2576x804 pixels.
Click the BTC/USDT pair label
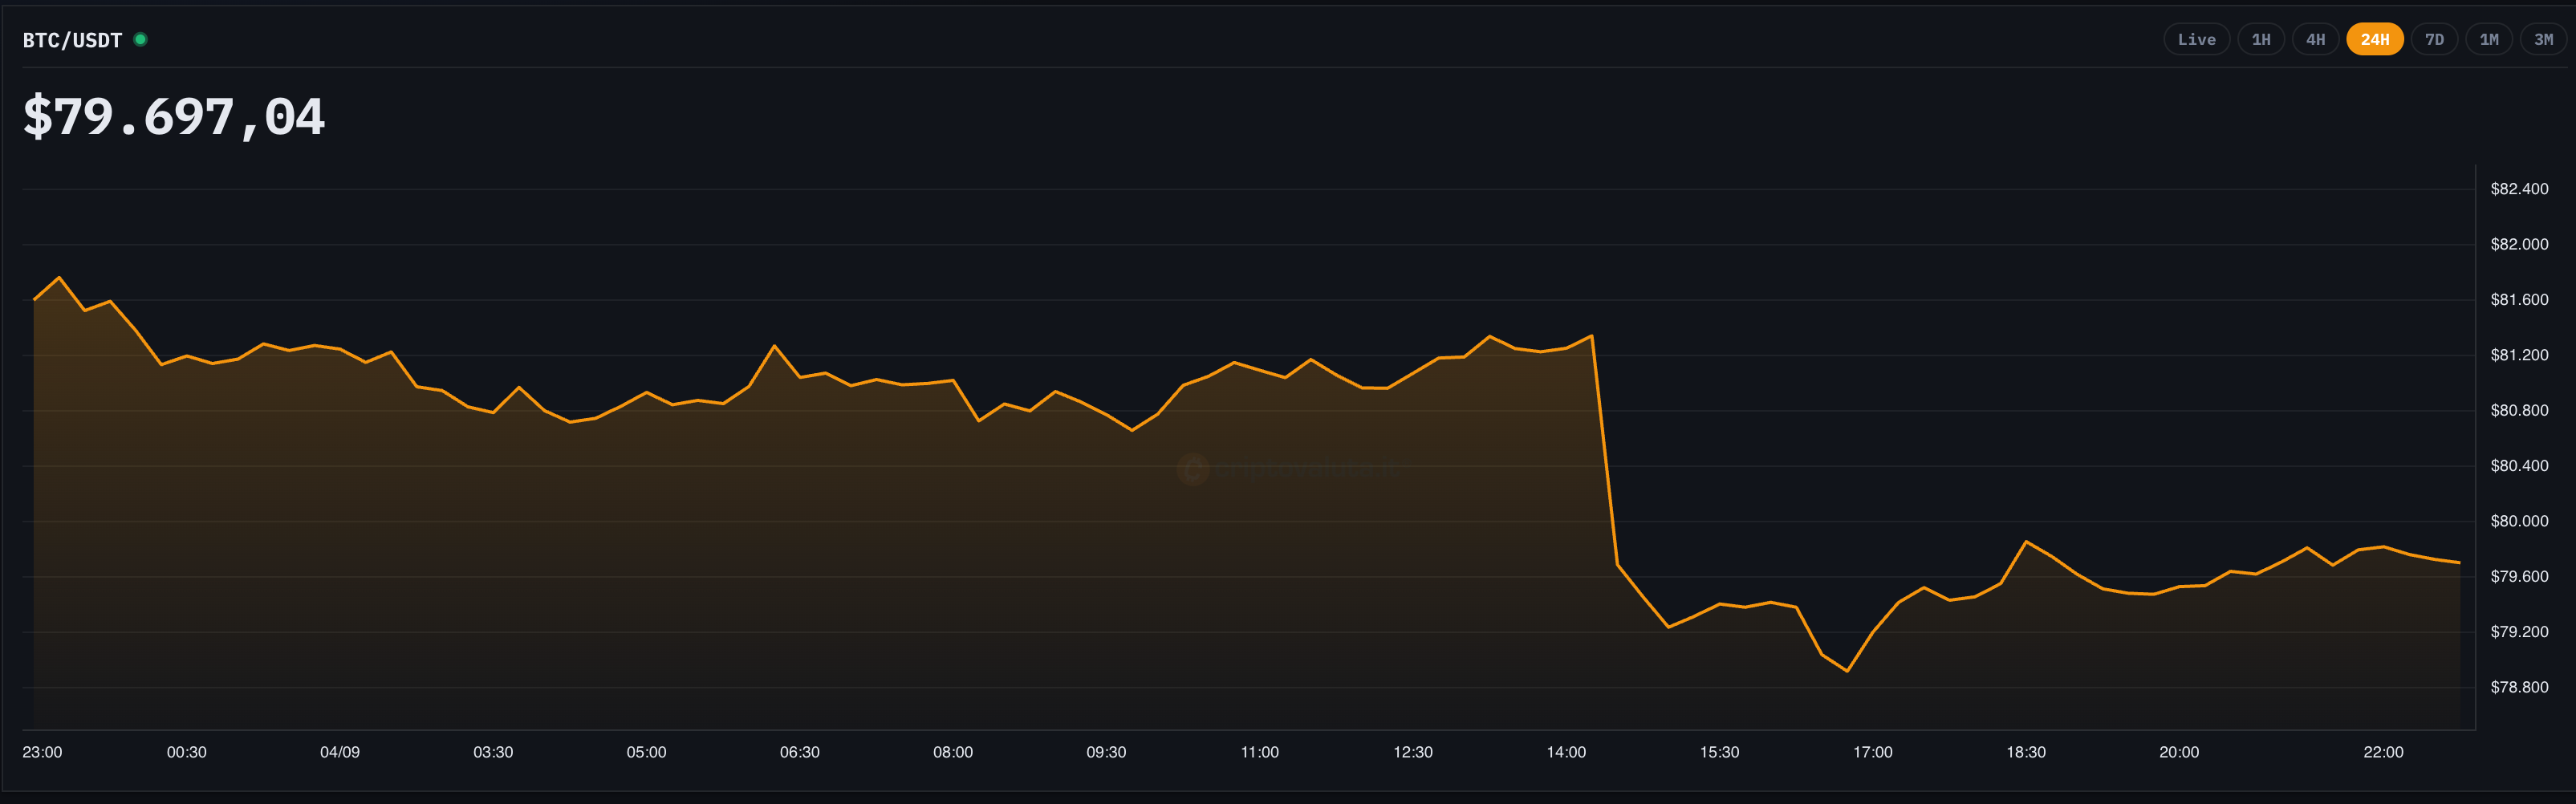click(x=72, y=40)
